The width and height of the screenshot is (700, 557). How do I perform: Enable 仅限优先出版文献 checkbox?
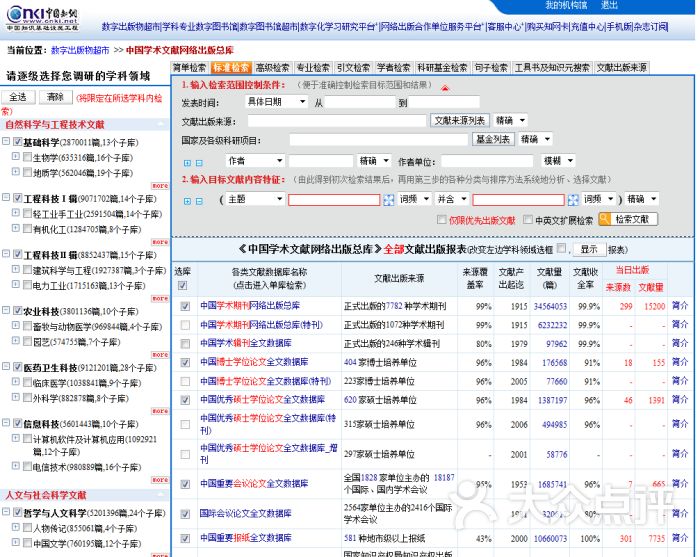click(x=442, y=220)
